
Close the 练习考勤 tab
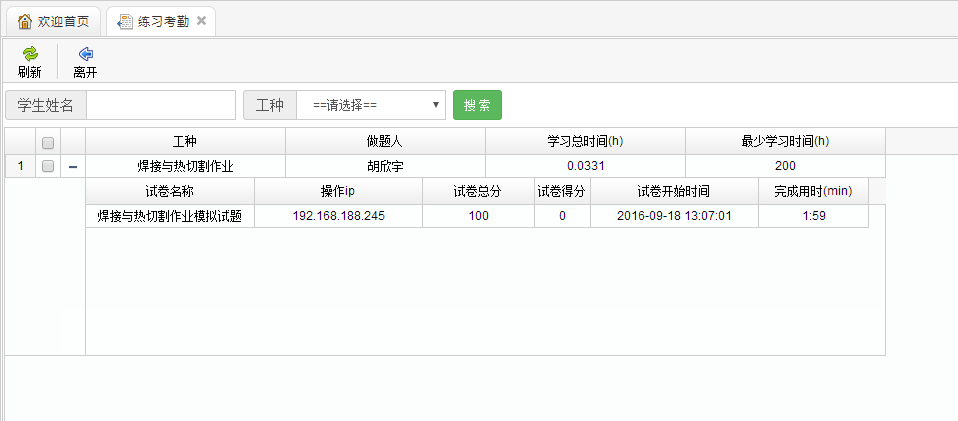click(x=201, y=22)
